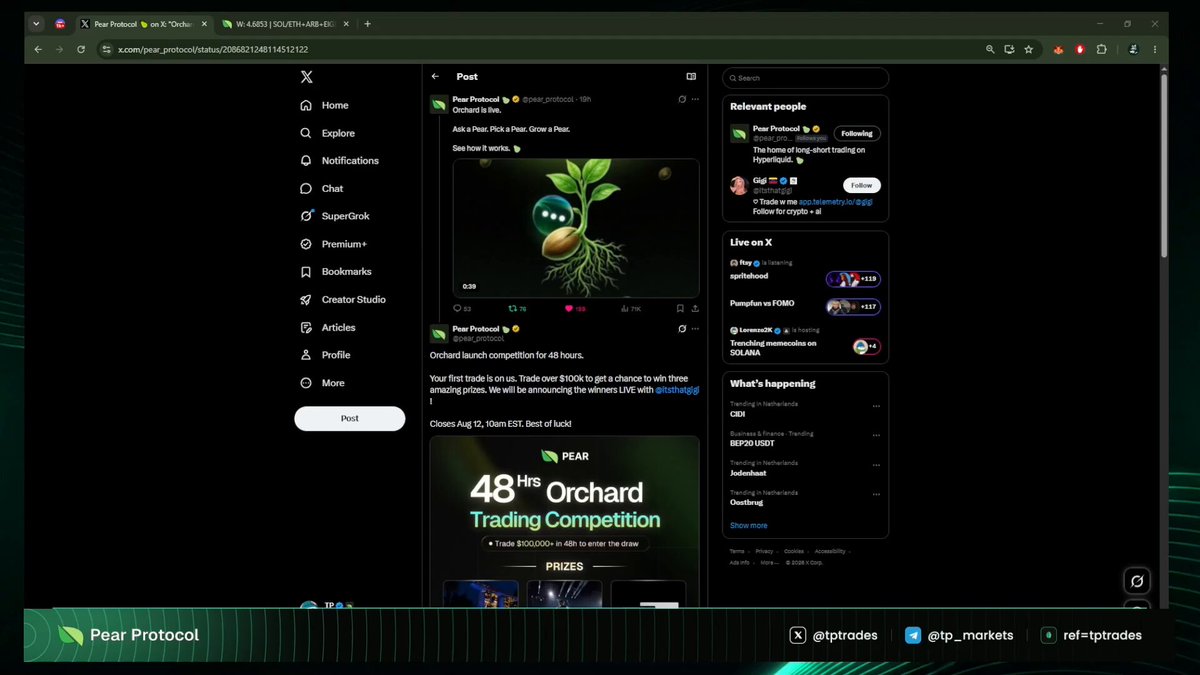Follow Gigi in Relevant people

point(862,185)
